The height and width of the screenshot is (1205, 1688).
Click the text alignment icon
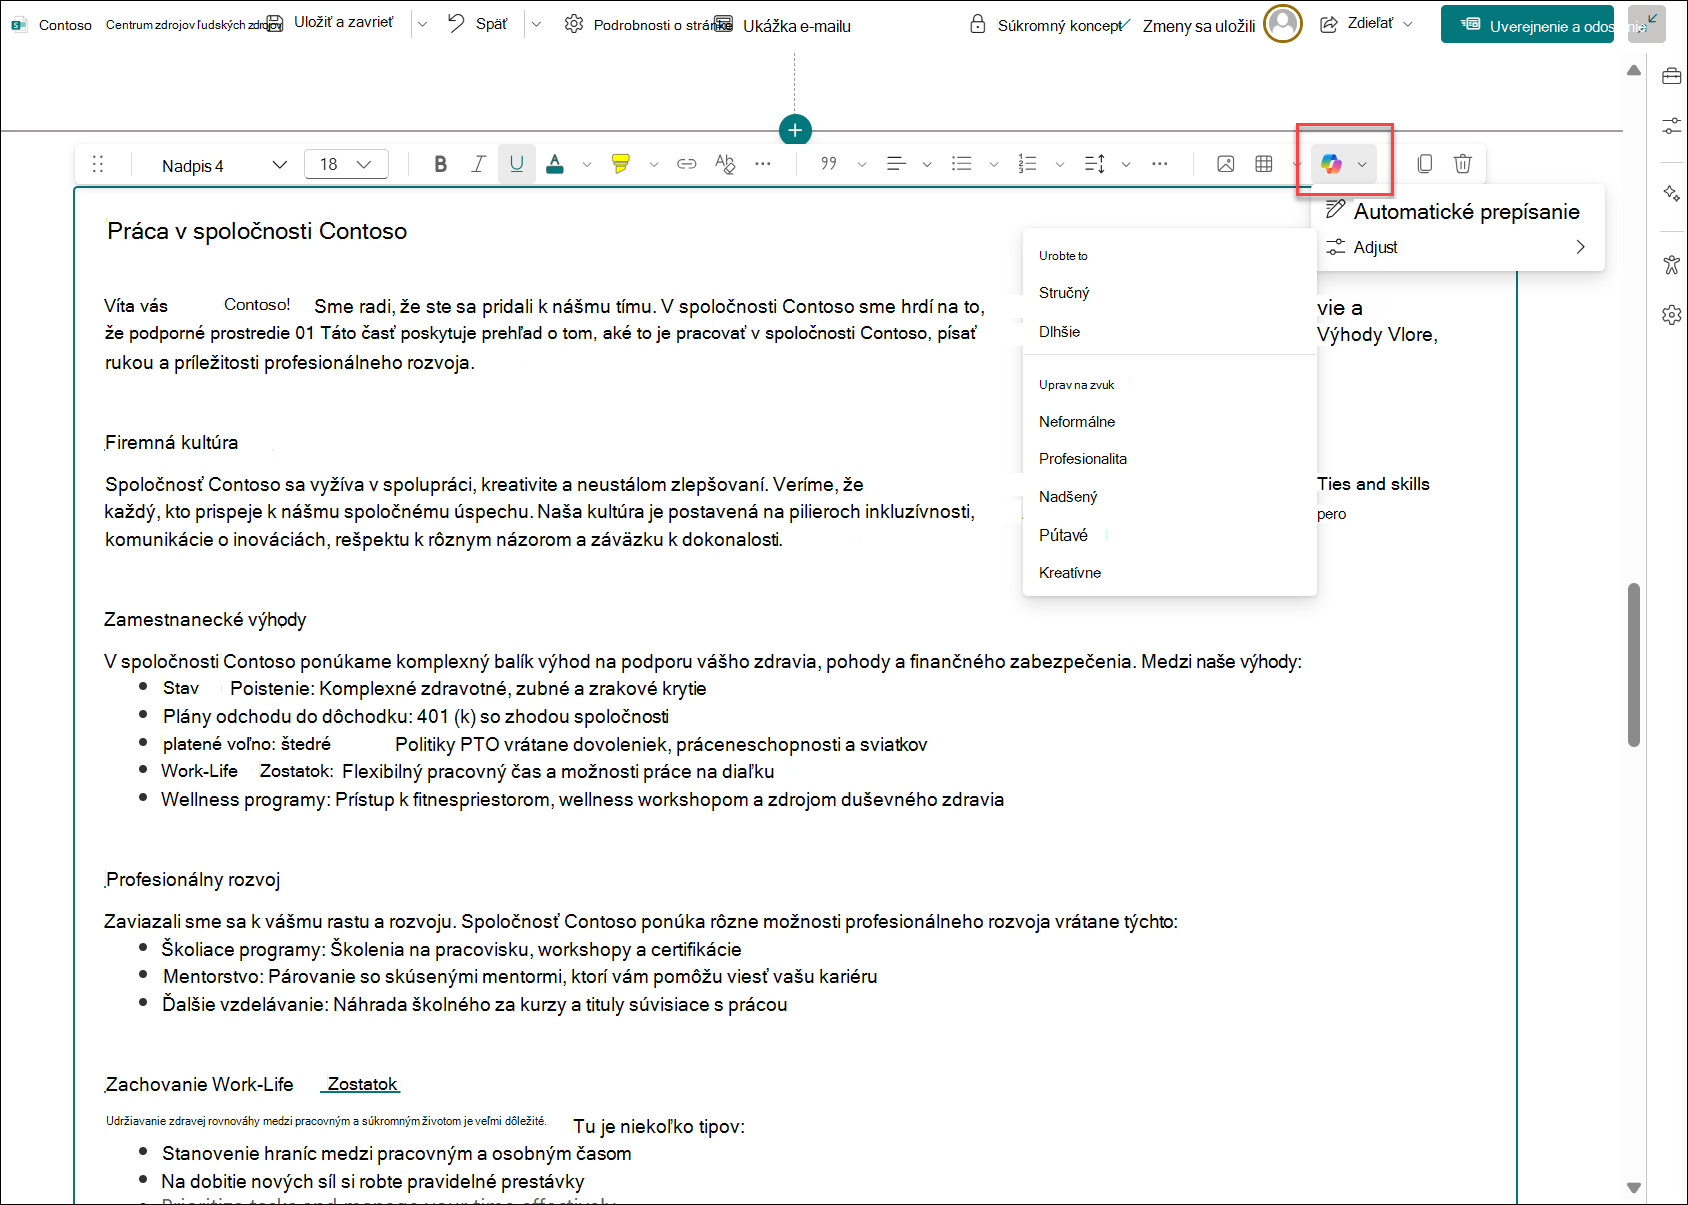click(x=896, y=164)
